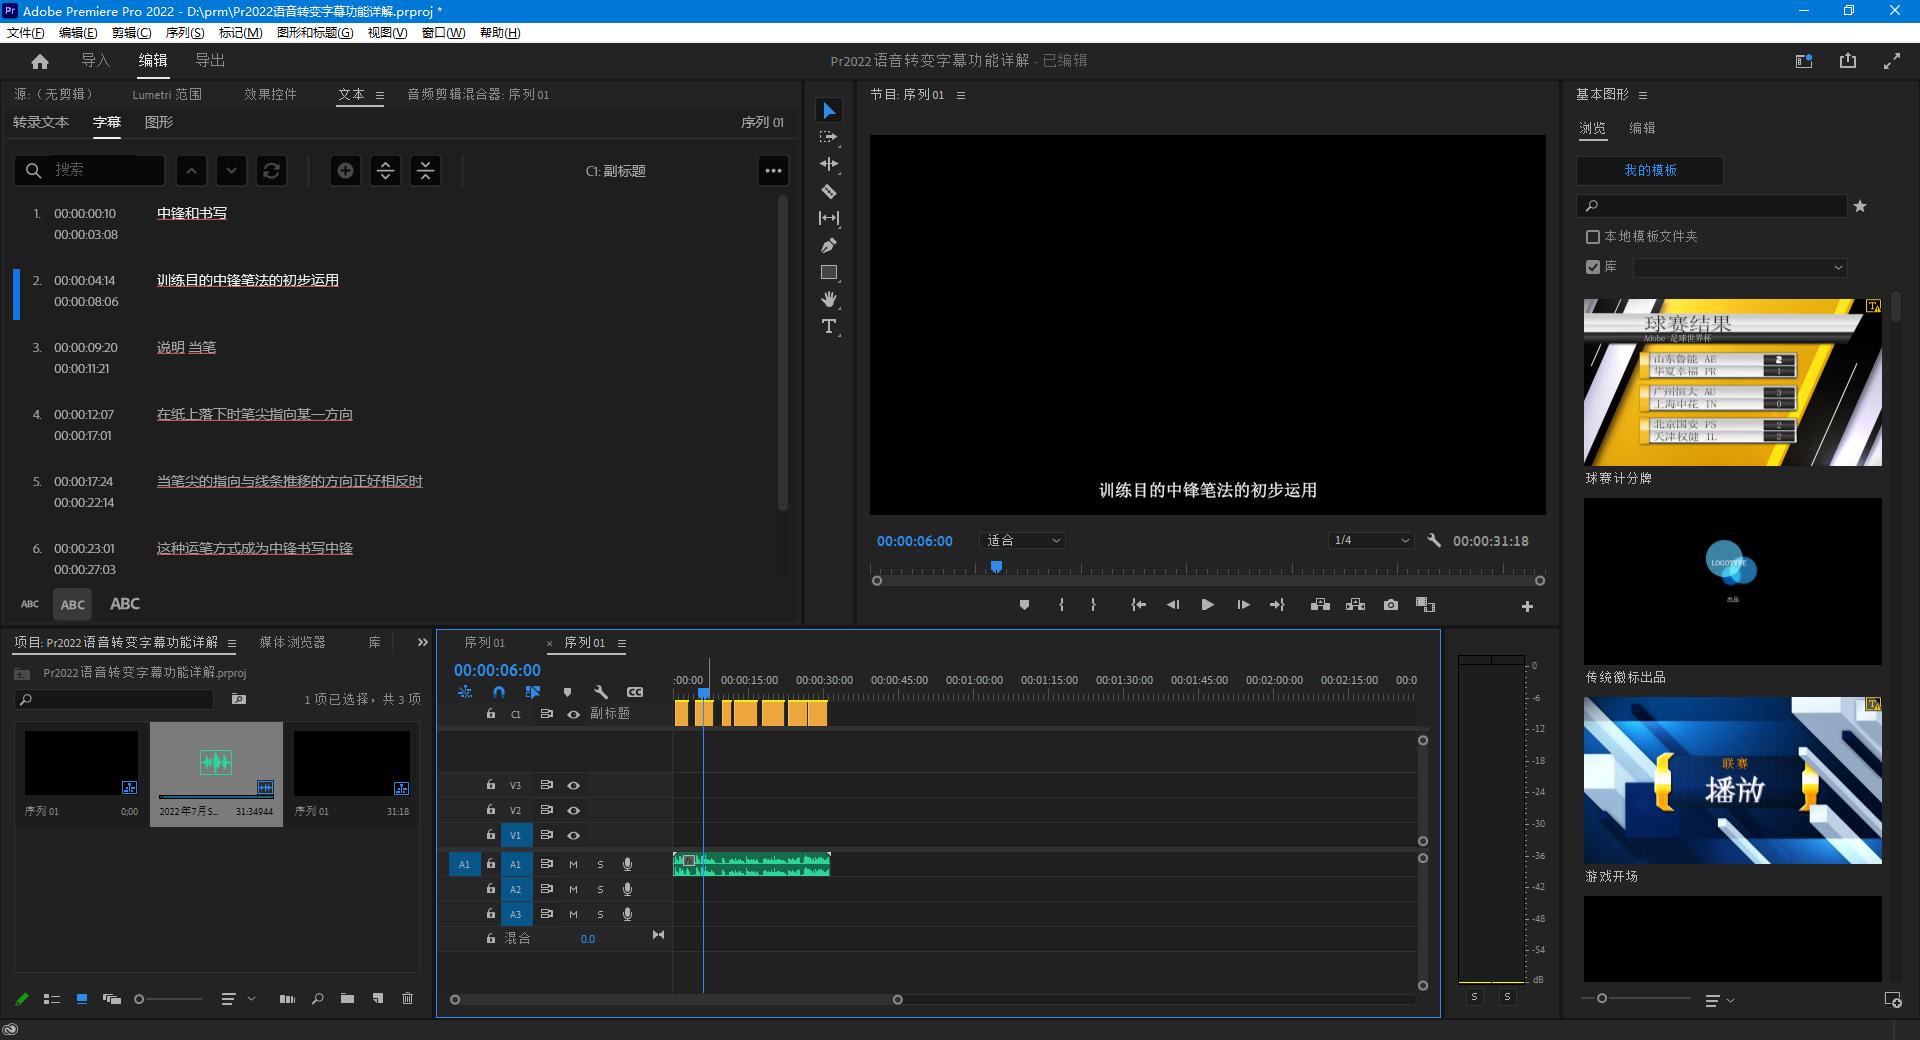Open the Quick Export share icon
This screenshot has width=1920, height=1040.
[x=1847, y=61]
